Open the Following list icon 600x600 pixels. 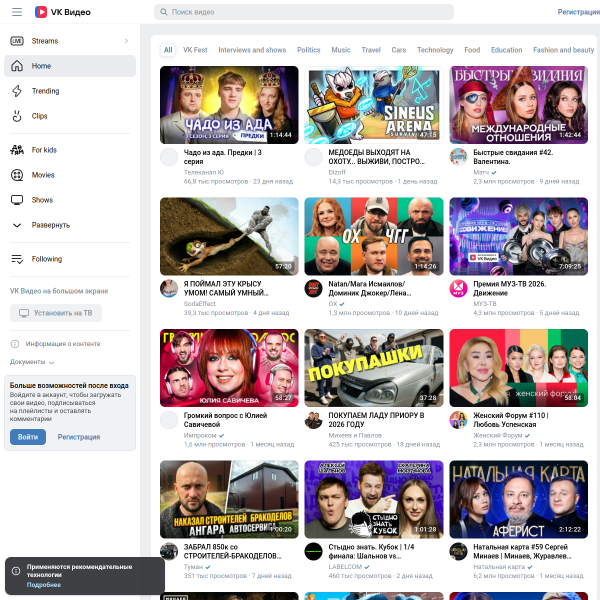17,259
